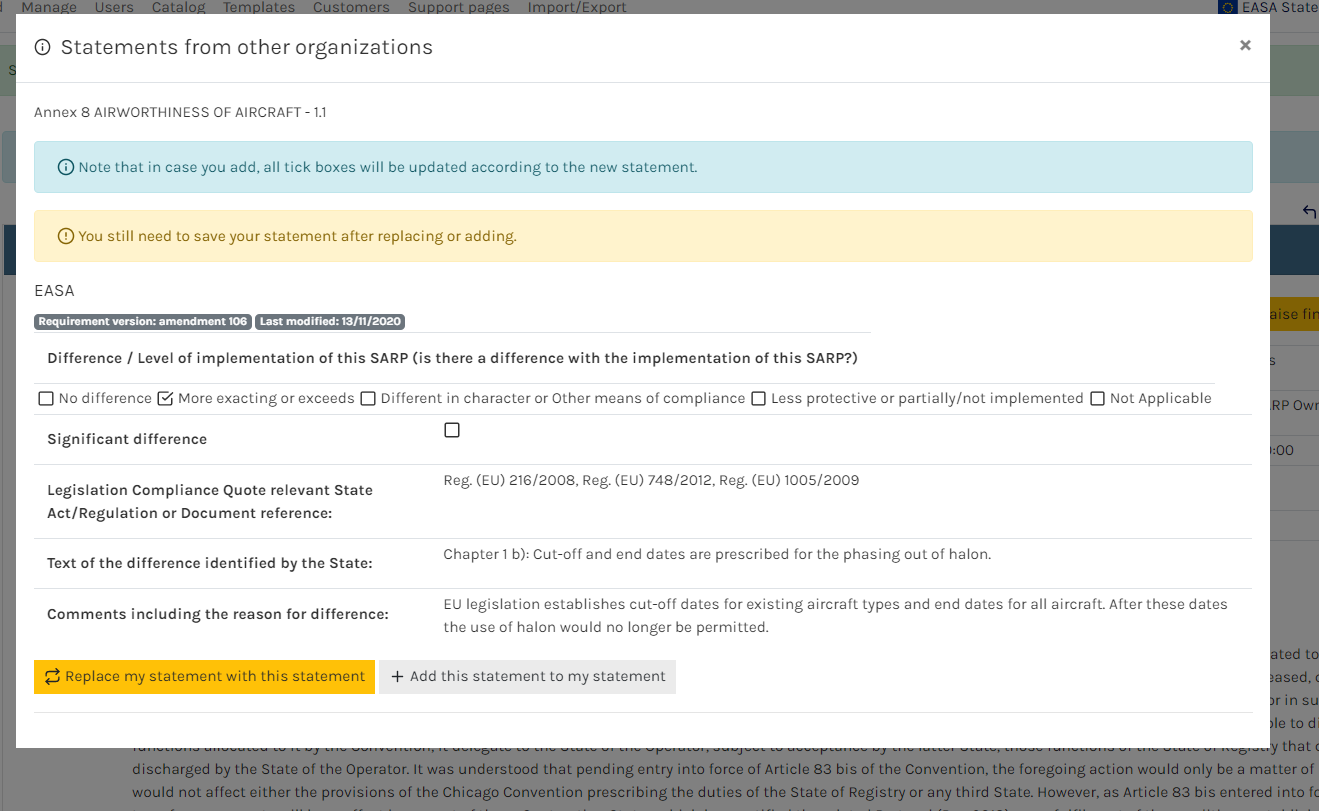The image size is (1319, 811).
Task: Click the X icon to dismiss the dialog
Action: click(x=1245, y=45)
